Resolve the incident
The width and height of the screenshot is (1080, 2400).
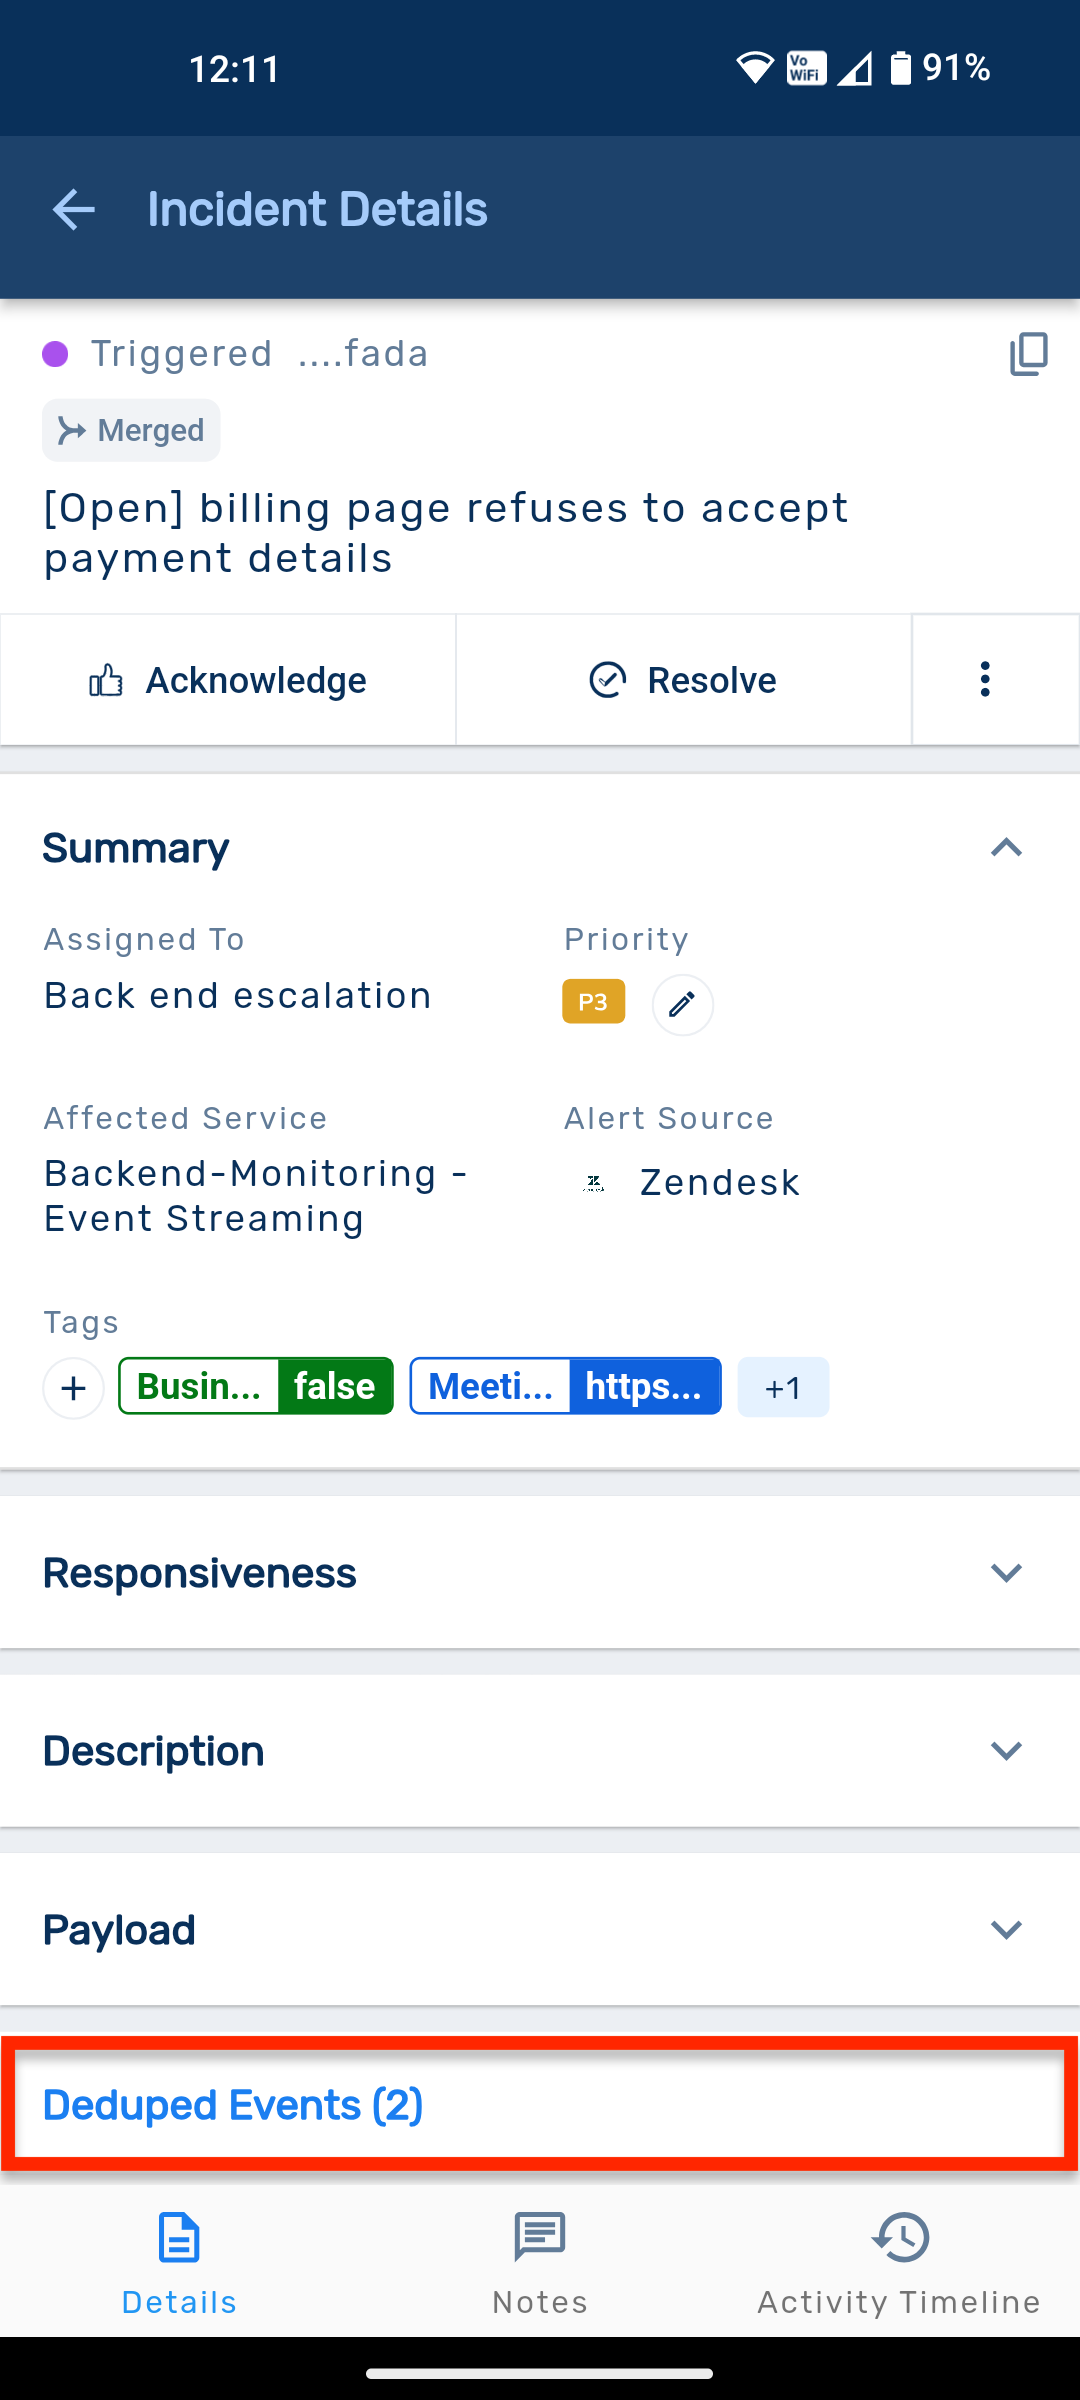coord(683,680)
